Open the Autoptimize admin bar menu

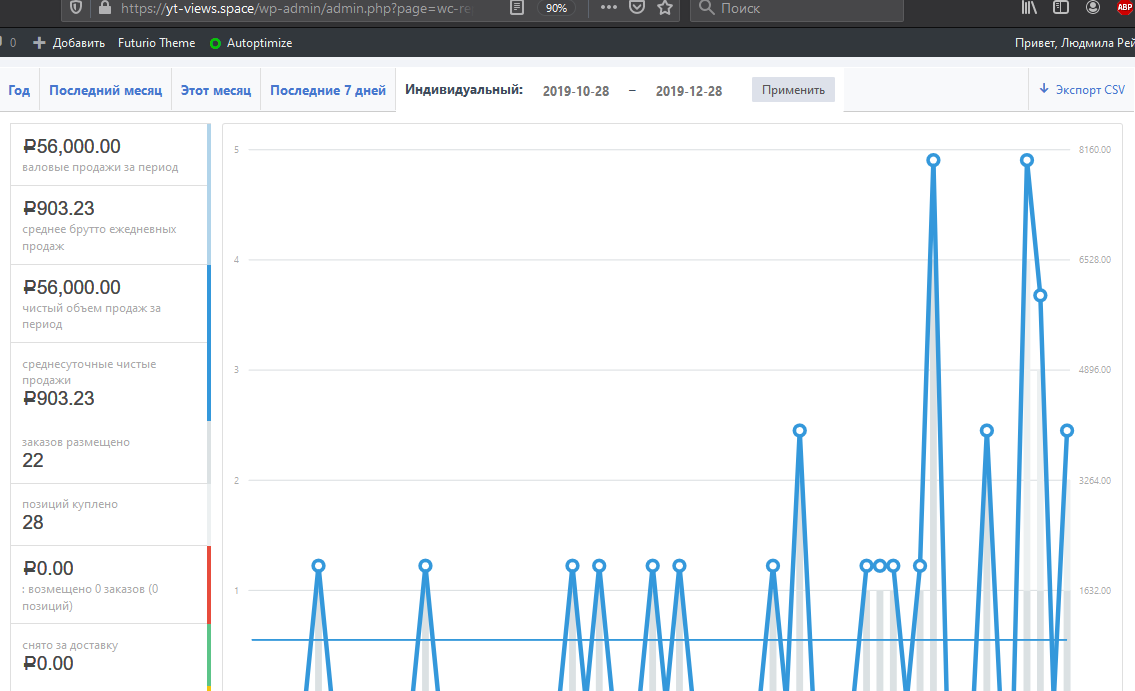point(250,43)
